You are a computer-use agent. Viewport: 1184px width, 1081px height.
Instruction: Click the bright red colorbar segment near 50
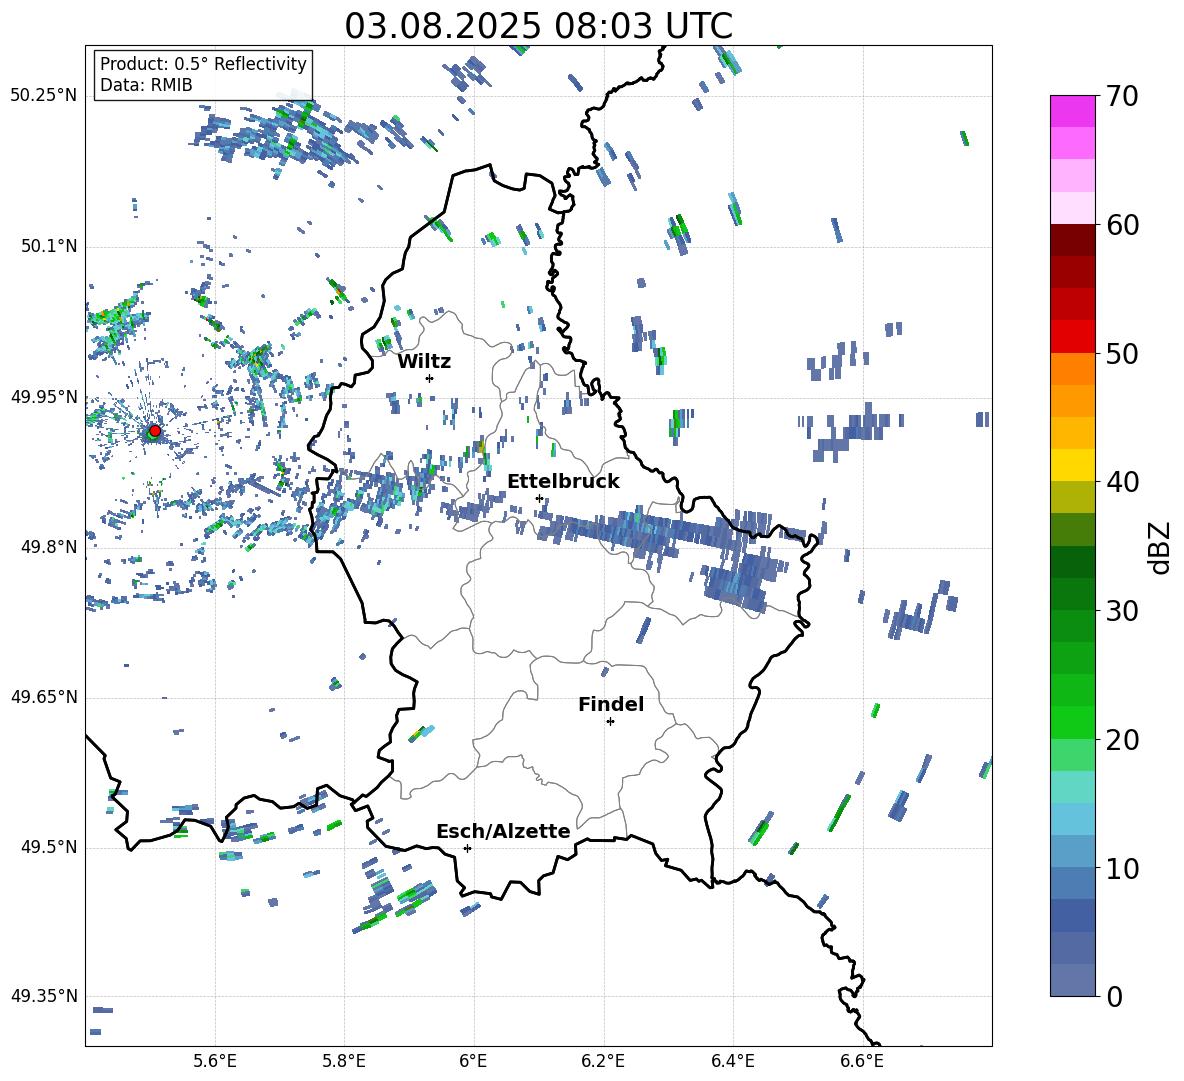pyautogui.click(x=1073, y=337)
